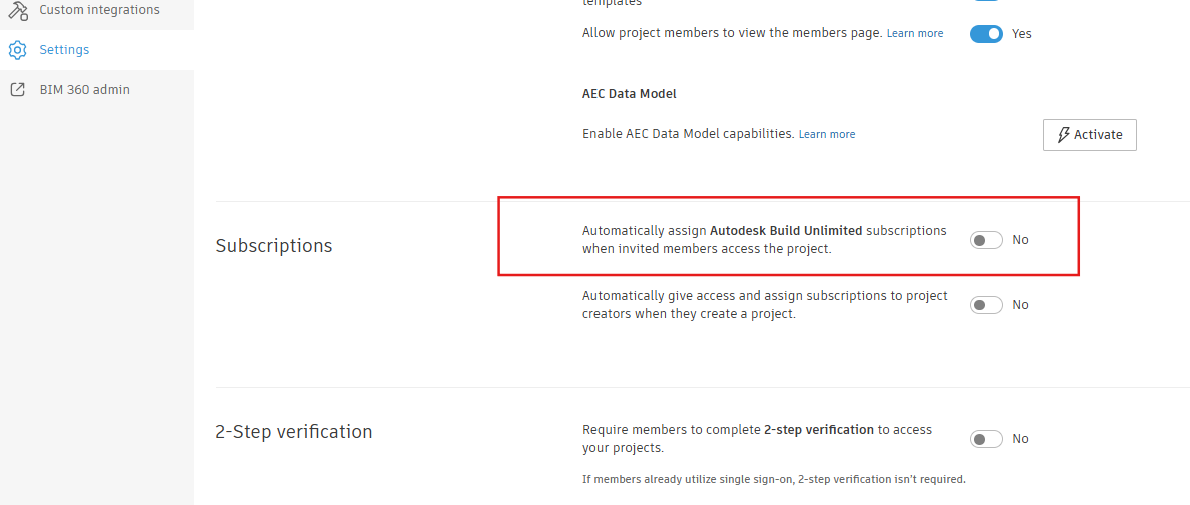Click the BIM 360 admin external-link icon
Viewport: 1190px width, 505px height.
(x=17, y=90)
